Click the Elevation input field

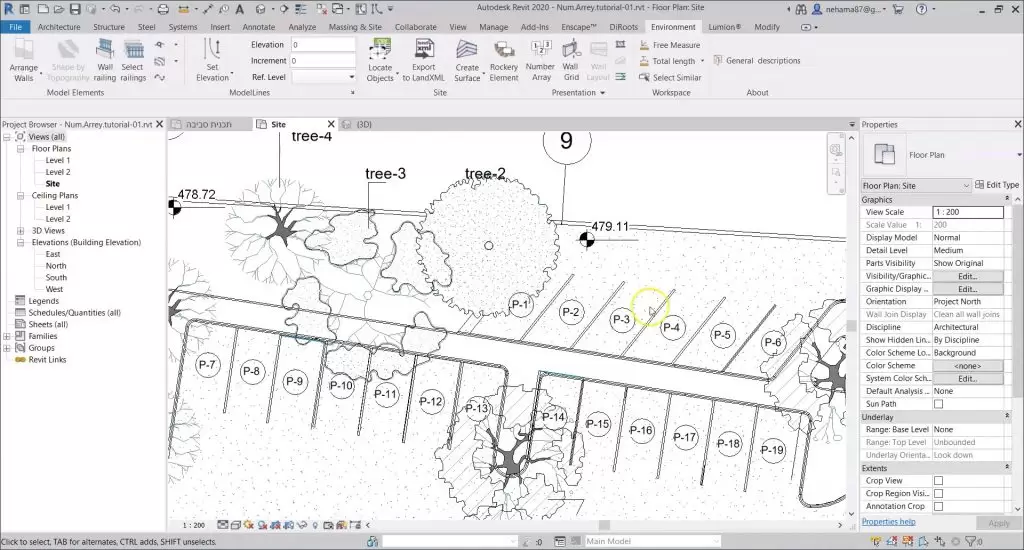[322, 45]
